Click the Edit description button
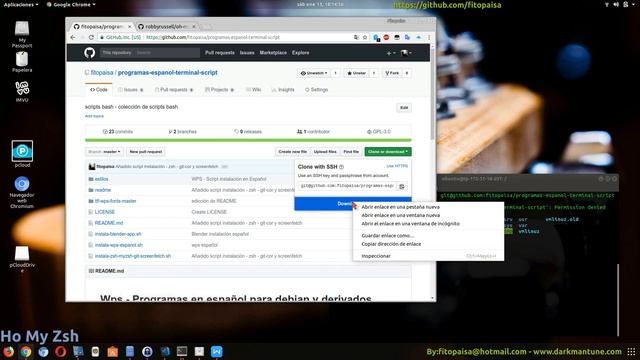 click(404, 108)
